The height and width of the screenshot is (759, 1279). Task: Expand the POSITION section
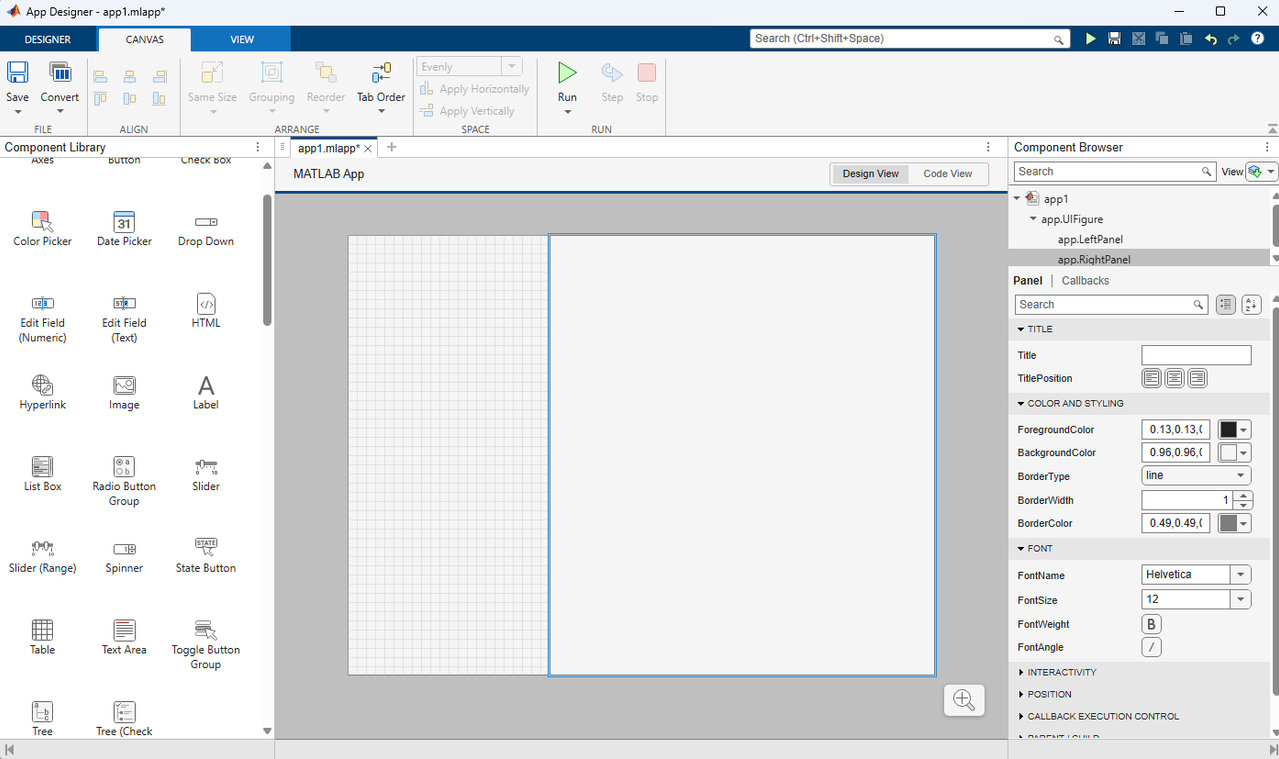coord(1021,694)
